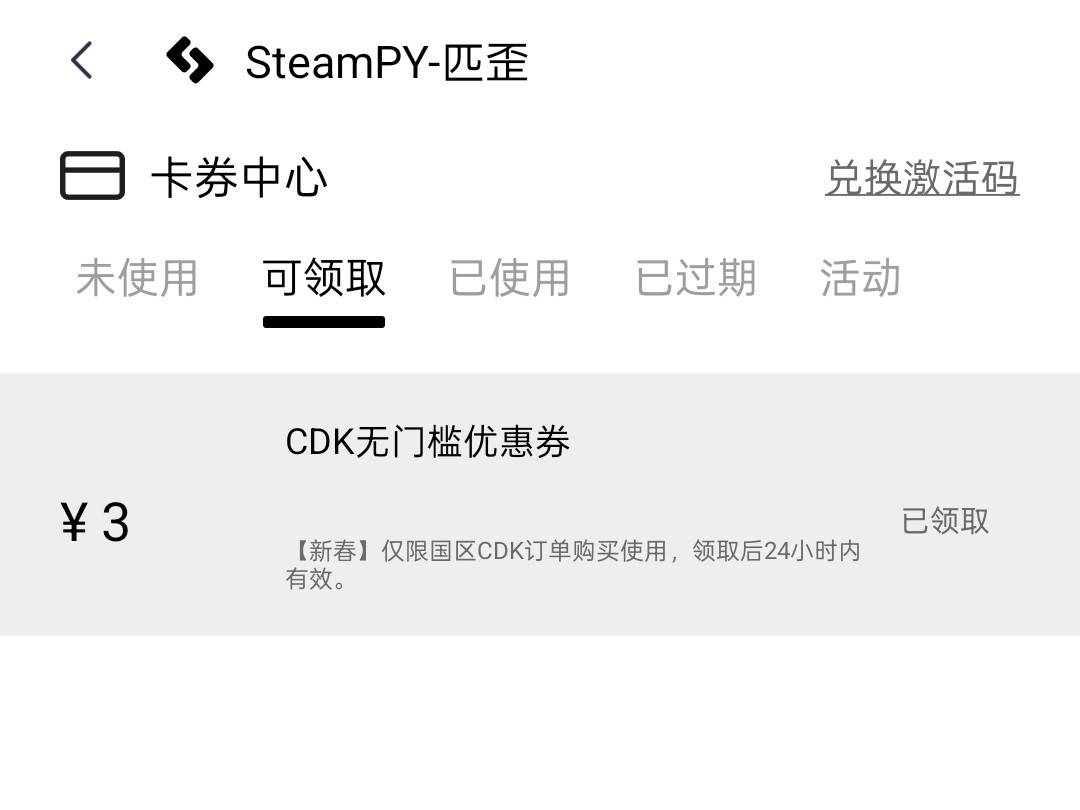The height and width of the screenshot is (810, 1080).
Task: Tap the SteamPY-匹歪 page title
Action: click(x=386, y=62)
